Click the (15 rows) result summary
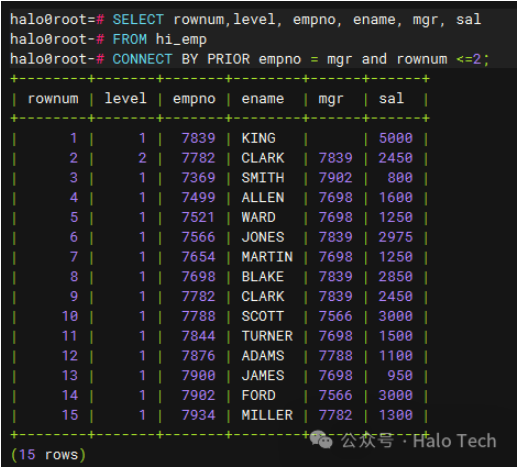Image resolution: width=517 pixels, height=467 pixels. tap(49, 455)
